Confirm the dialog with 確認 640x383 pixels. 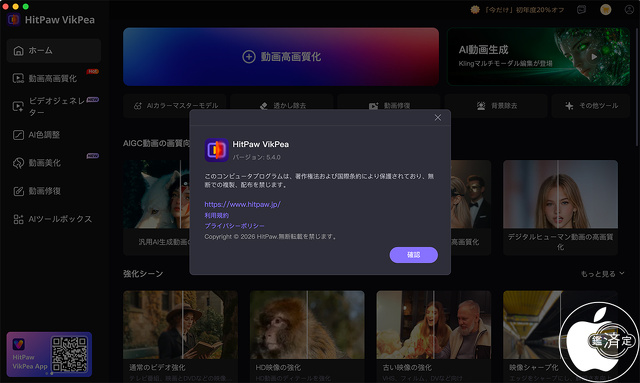pos(413,255)
